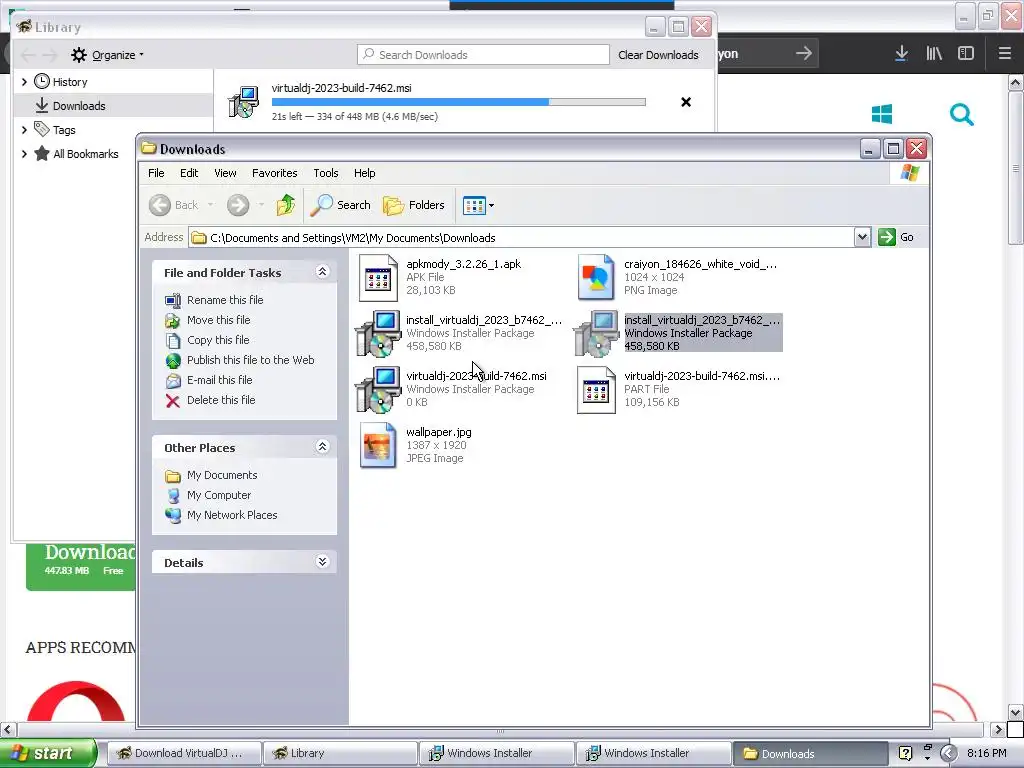This screenshot has height=768, width=1024.
Task: Click the highlighted install_virtualdj_2023 installer icon
Action: [x=596, y=334]
